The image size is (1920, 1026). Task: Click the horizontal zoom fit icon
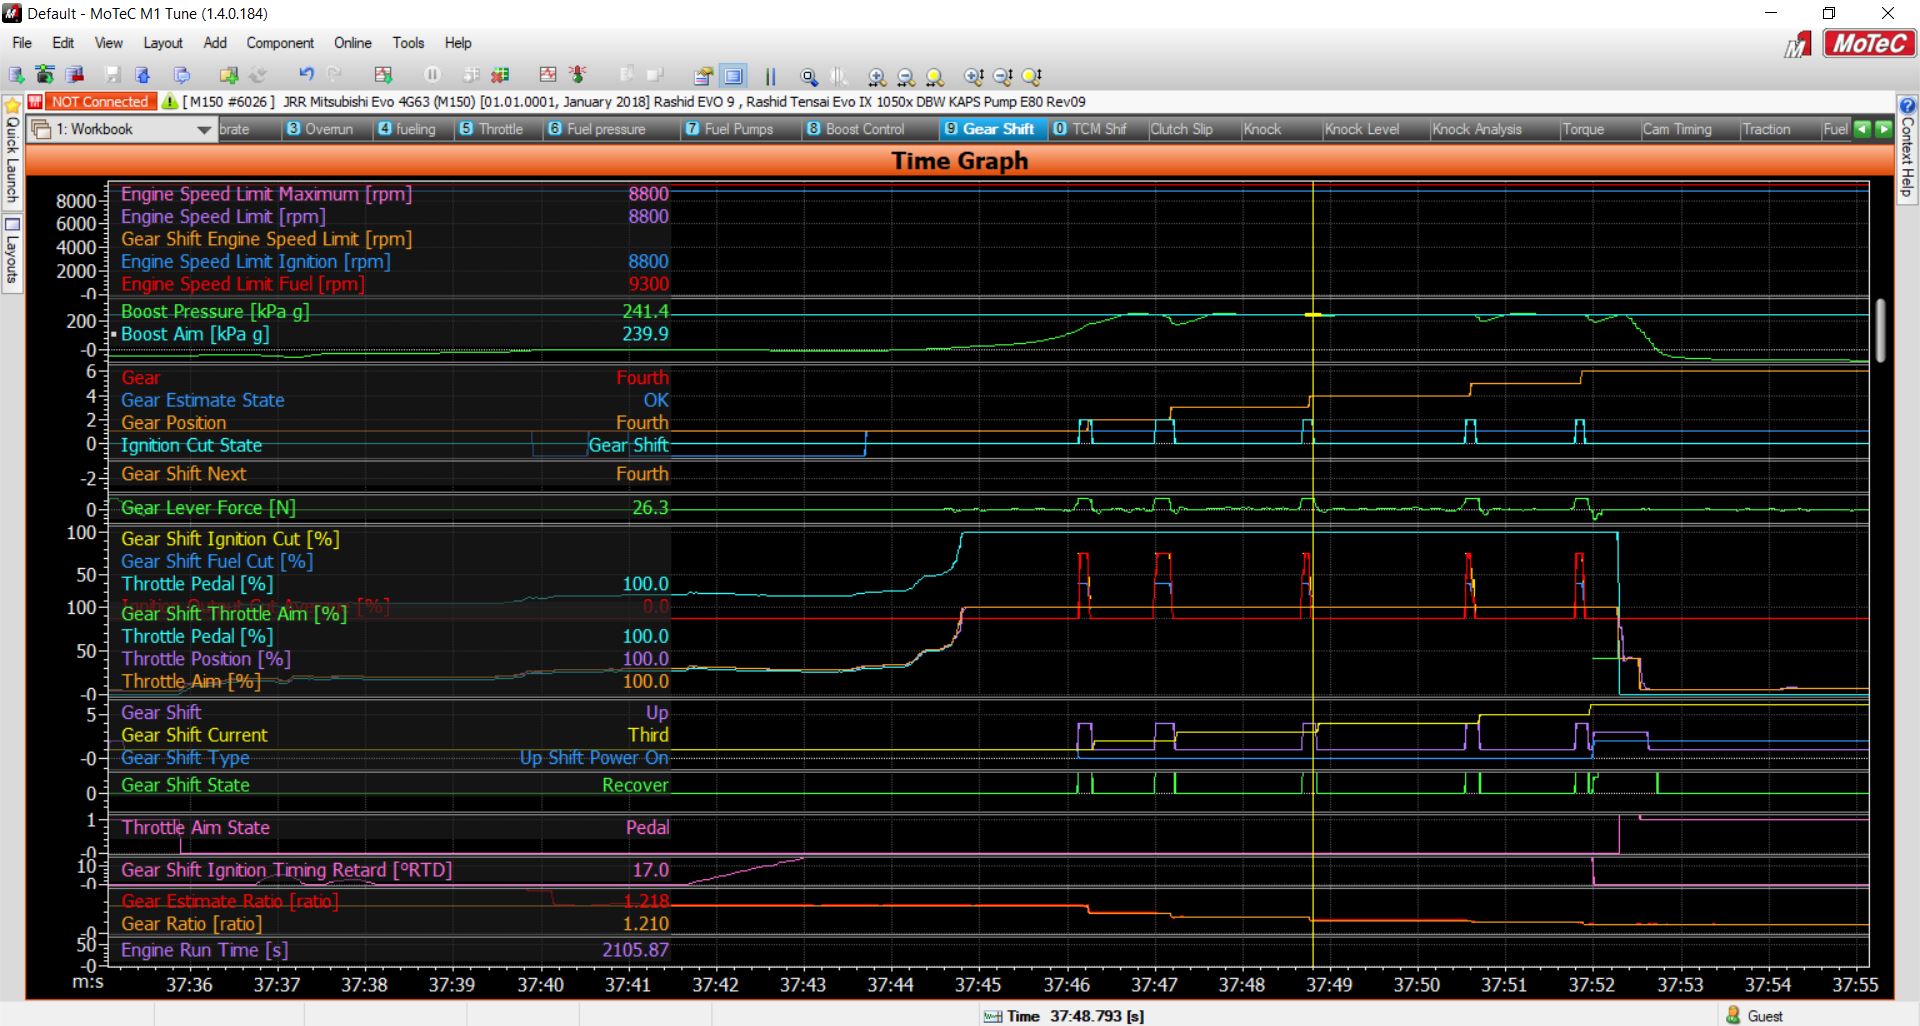[934, 76]
